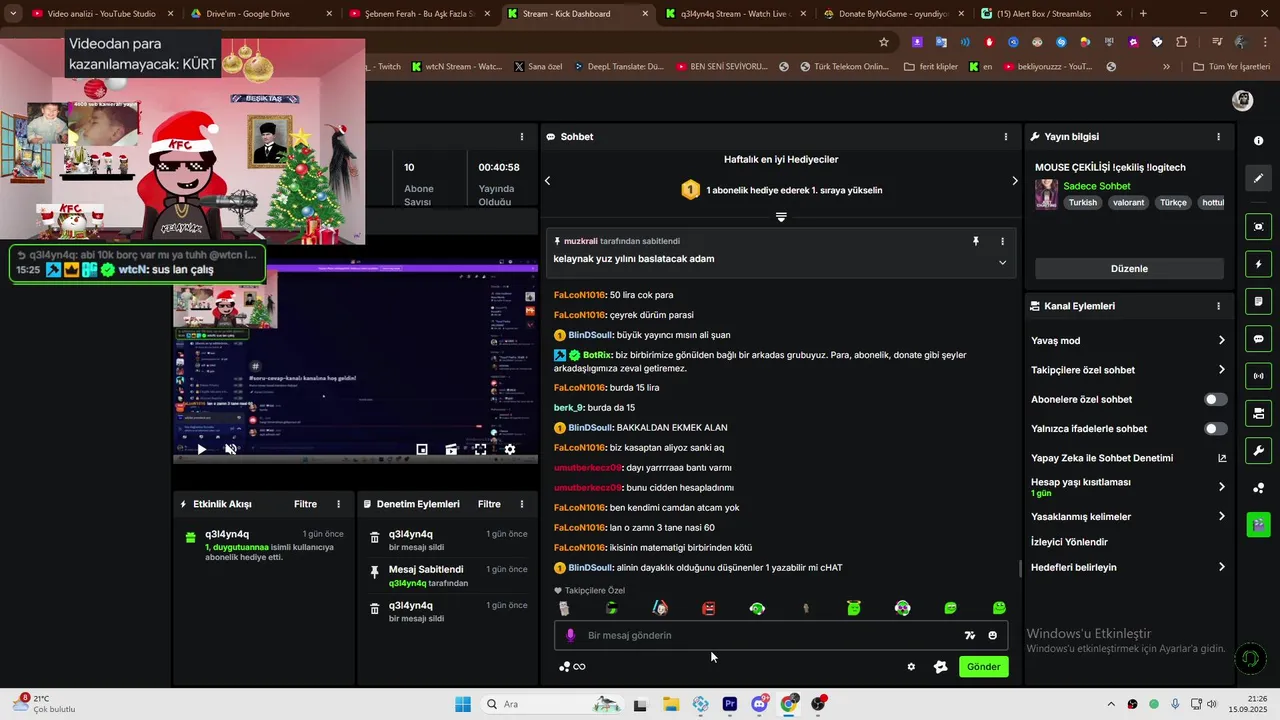Open Denetim Eylemleri three-dot menu
The width and height of the screenshot is (1280, 720).
click(x=521, y=504)
